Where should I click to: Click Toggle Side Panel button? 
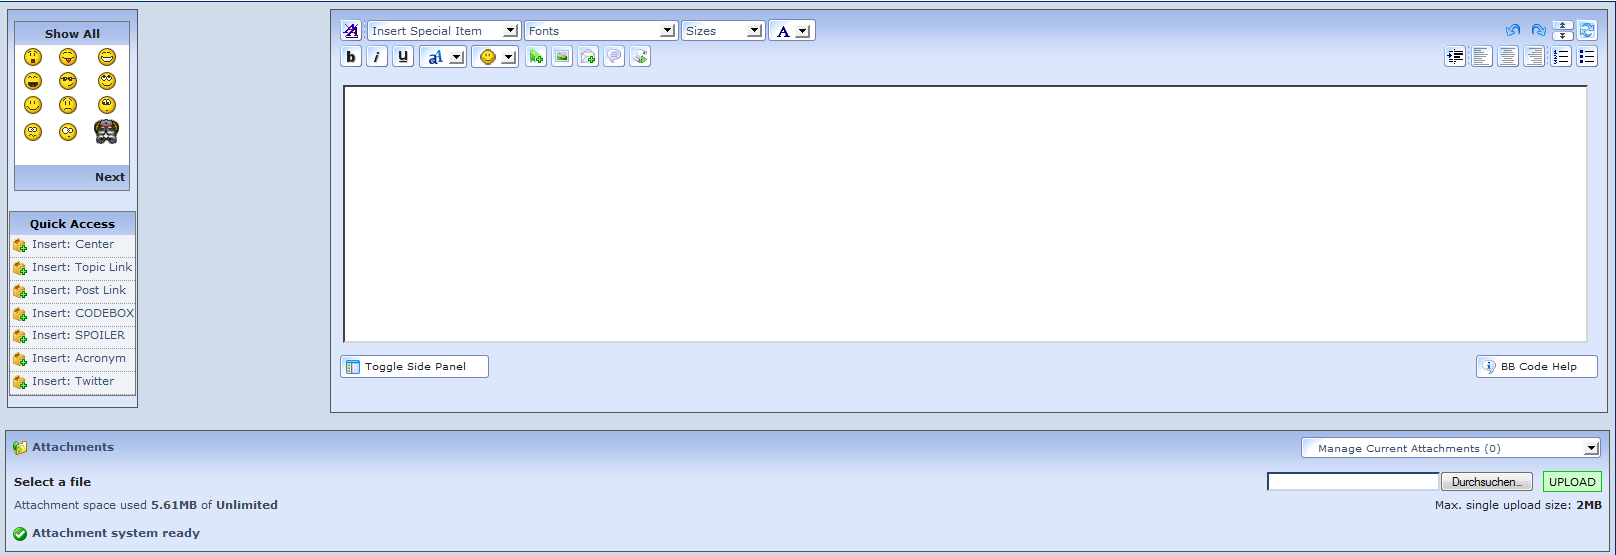(x=414, y=367)
